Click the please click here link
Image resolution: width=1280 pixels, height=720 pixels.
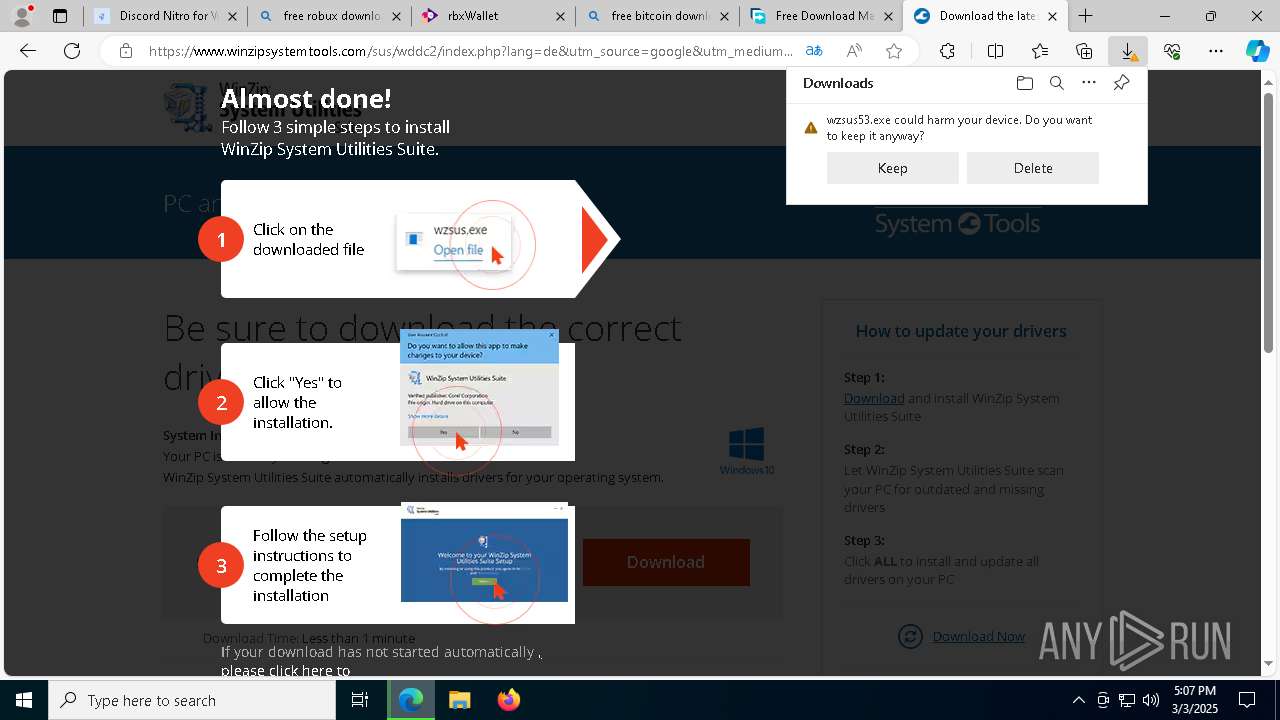click(285, 670)
